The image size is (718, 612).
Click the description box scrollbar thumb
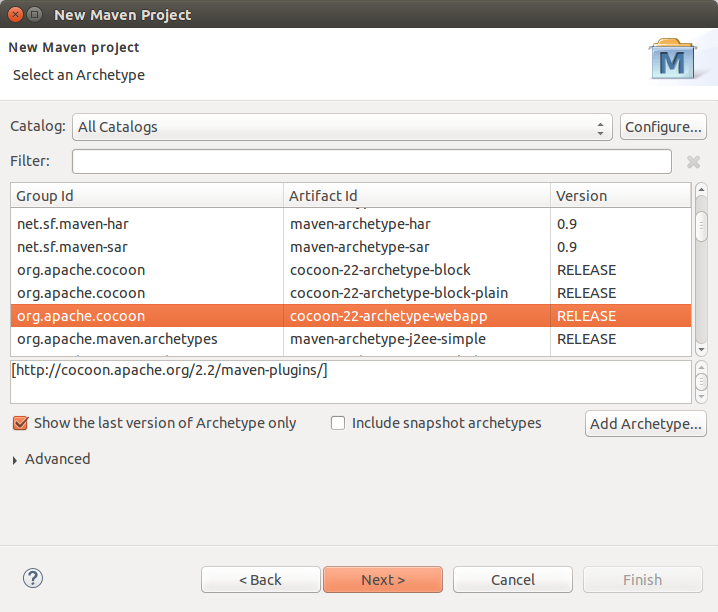point(701,382)
